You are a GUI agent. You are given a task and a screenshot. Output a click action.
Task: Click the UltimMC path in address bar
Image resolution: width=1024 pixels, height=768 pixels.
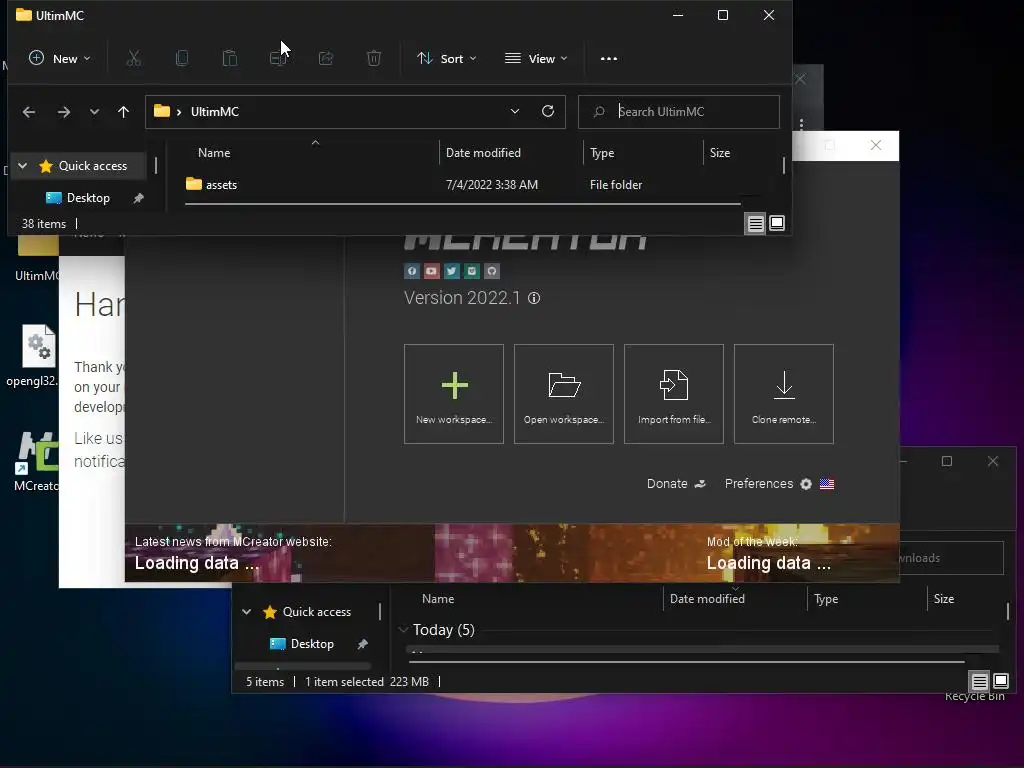pos(215,112)
